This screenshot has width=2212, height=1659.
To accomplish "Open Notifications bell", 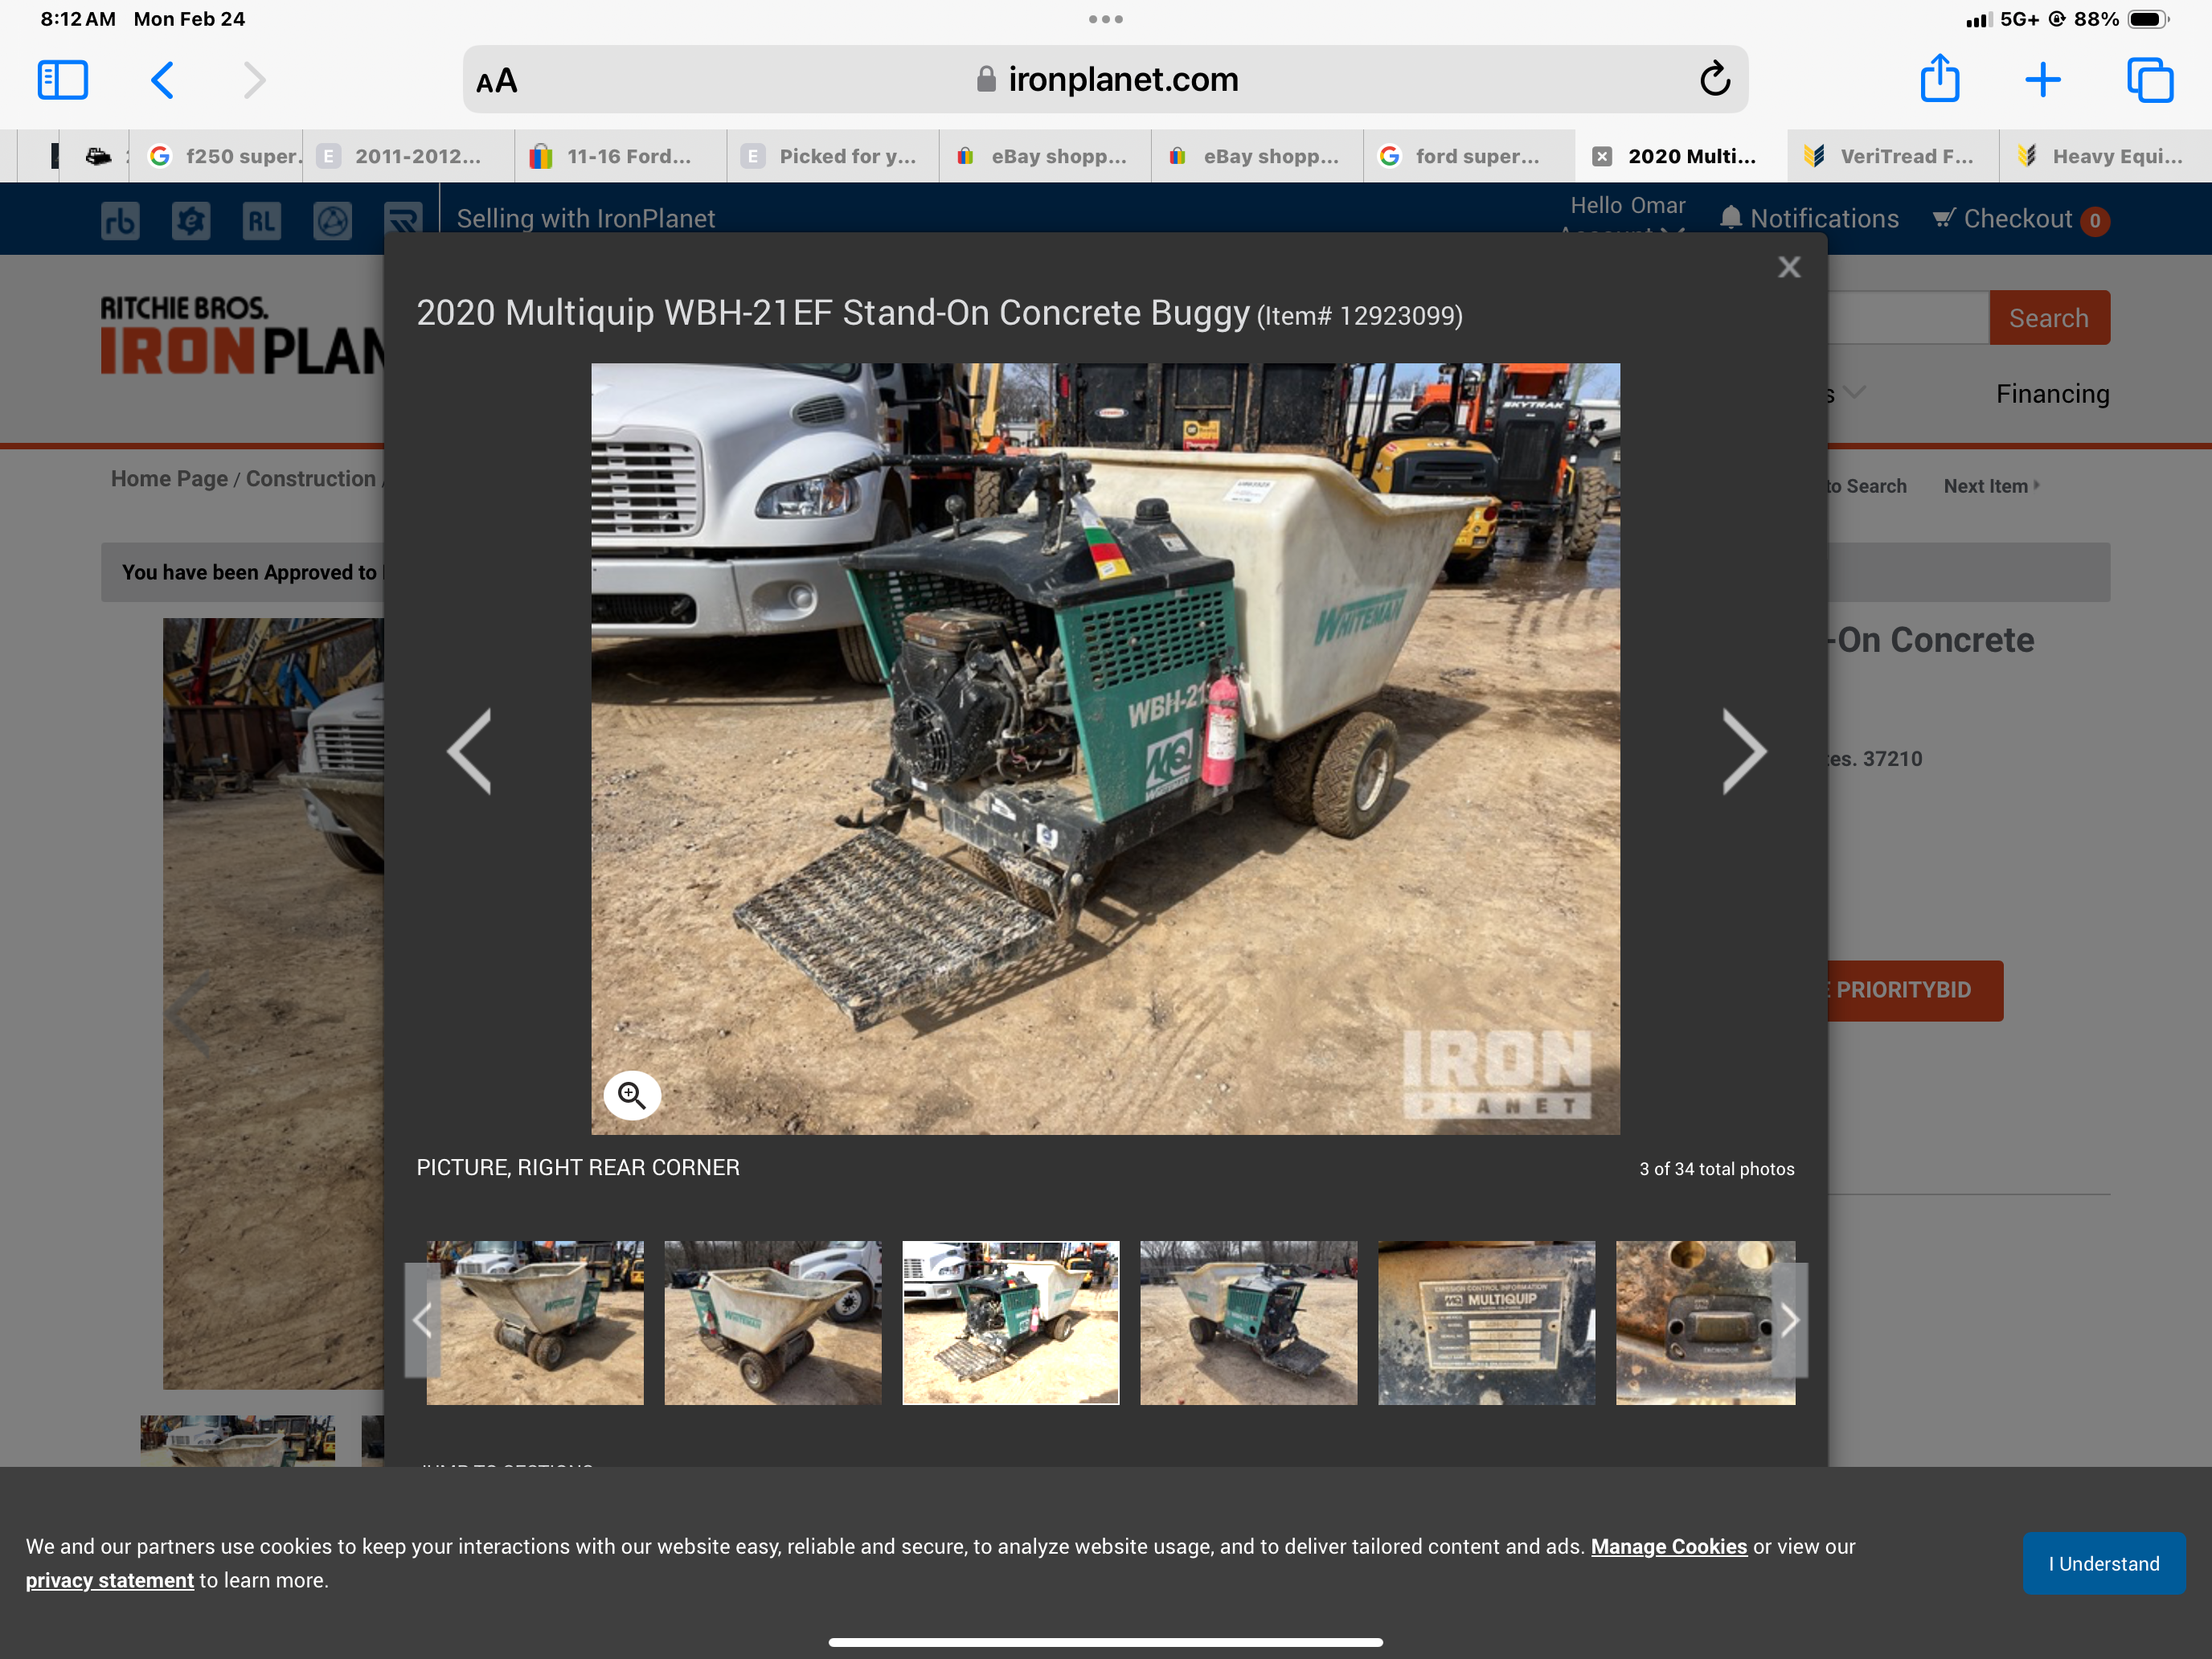I will click(x=1809, y=219).
